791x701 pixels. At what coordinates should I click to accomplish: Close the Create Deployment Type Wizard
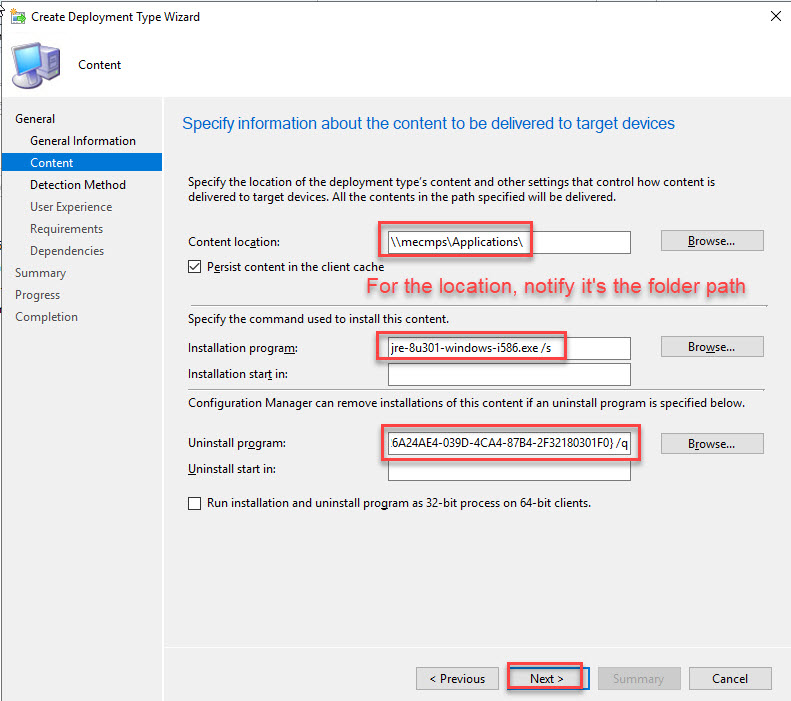pyautogui.click(x=776, y=17)
